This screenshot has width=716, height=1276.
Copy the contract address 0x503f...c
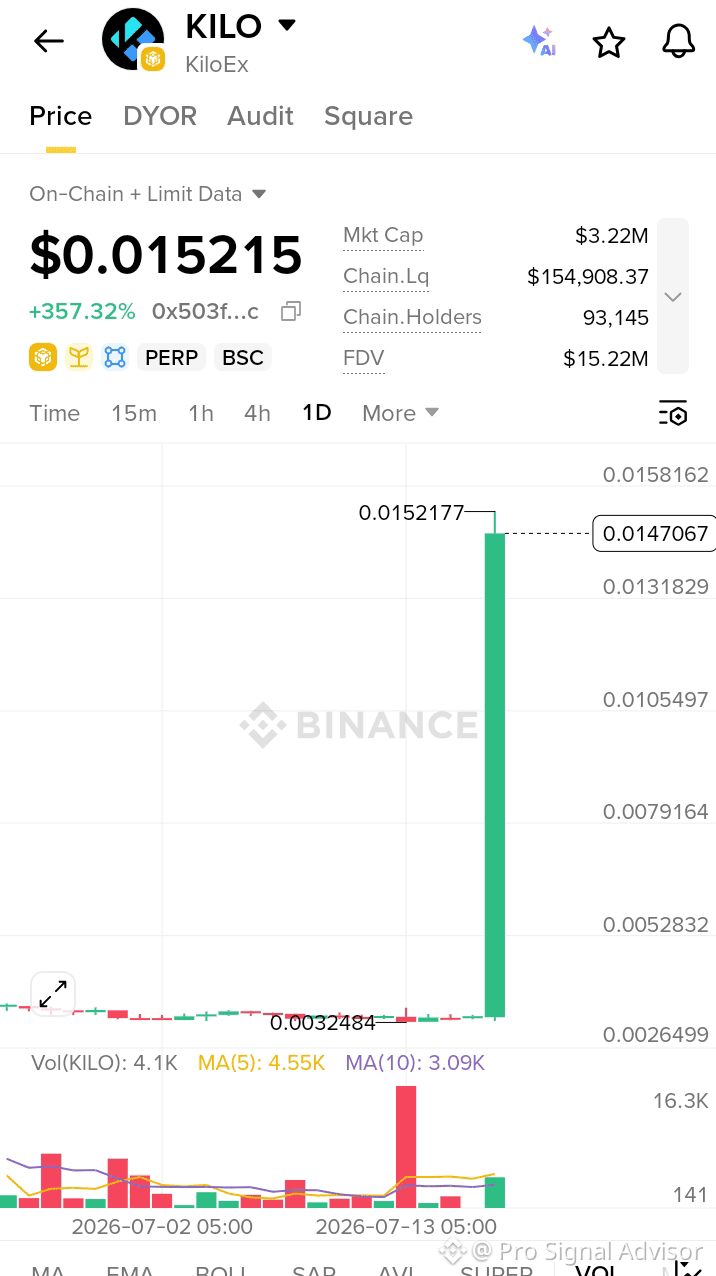click(x=291, y=312)
